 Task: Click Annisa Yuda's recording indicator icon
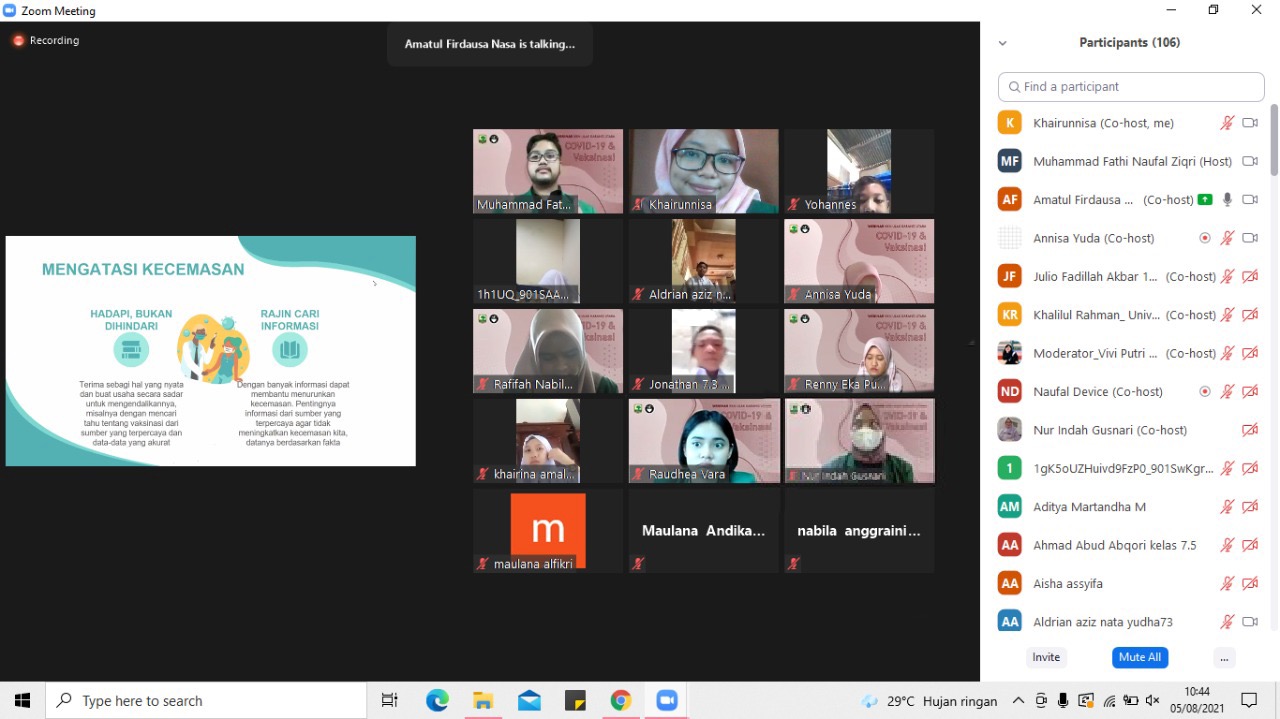coord(1205,238)
